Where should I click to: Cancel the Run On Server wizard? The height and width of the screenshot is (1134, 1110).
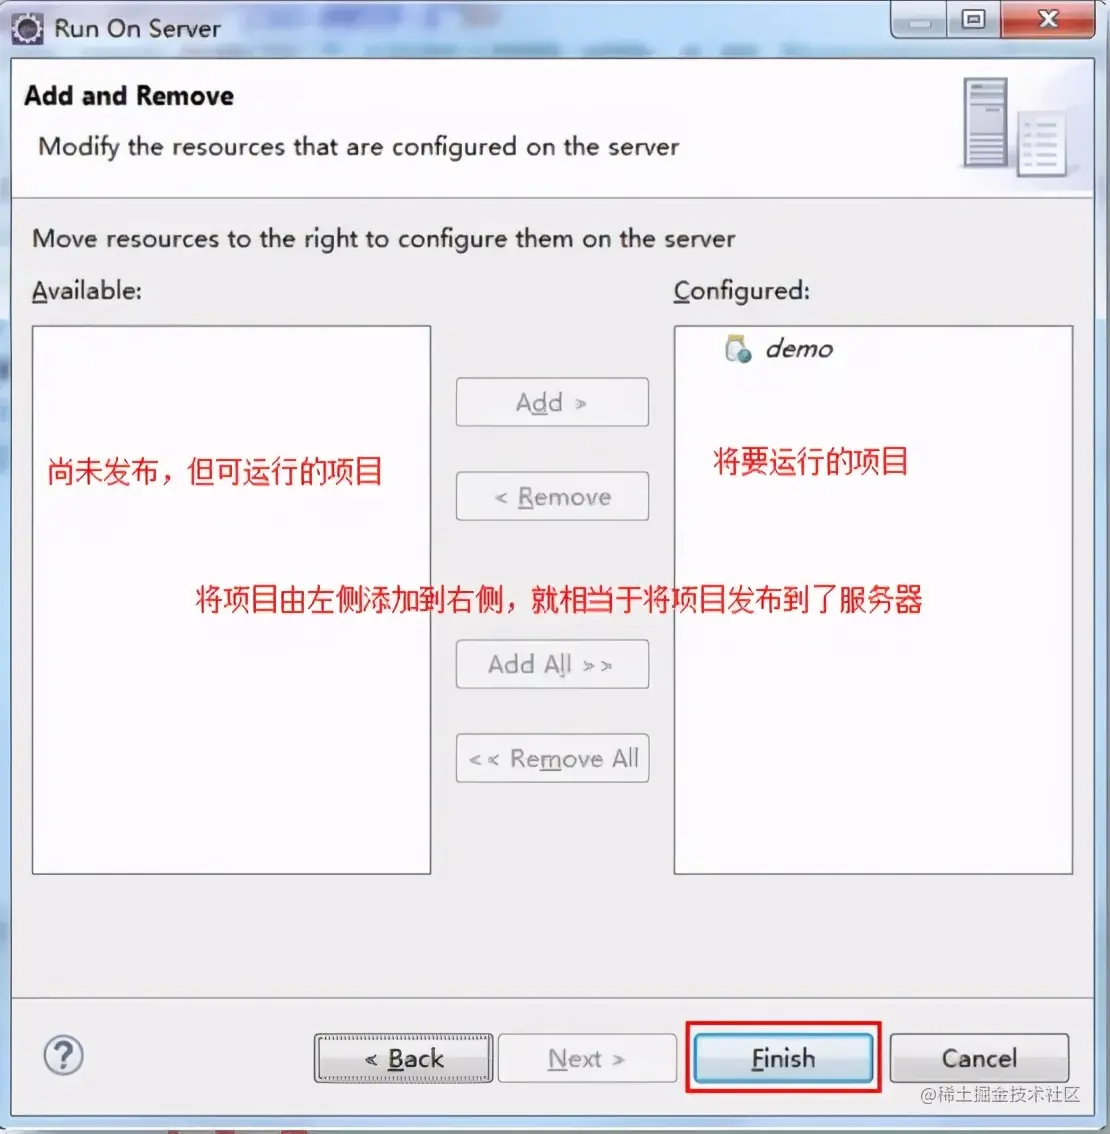click(979, 1058)
